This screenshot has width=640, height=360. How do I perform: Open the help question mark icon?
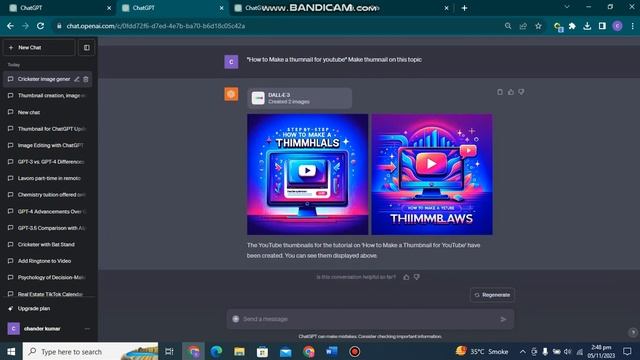pyautogui.click(x=633, y=332)
